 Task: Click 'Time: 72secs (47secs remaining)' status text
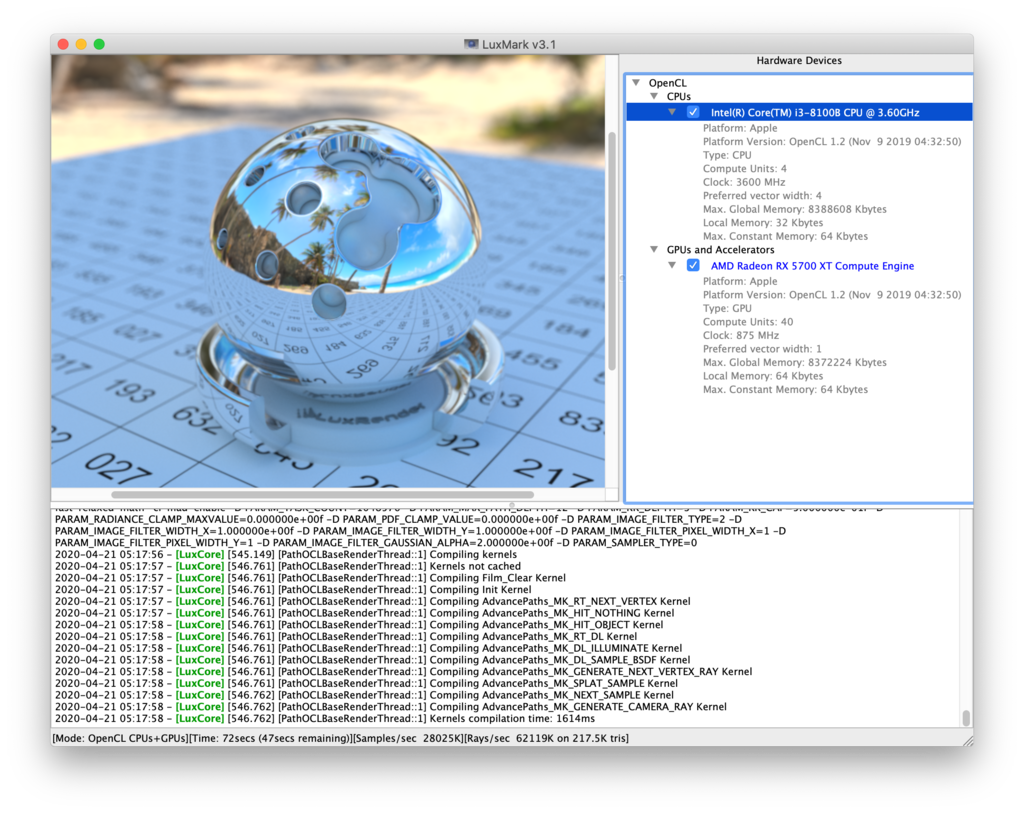click(270, 739)
